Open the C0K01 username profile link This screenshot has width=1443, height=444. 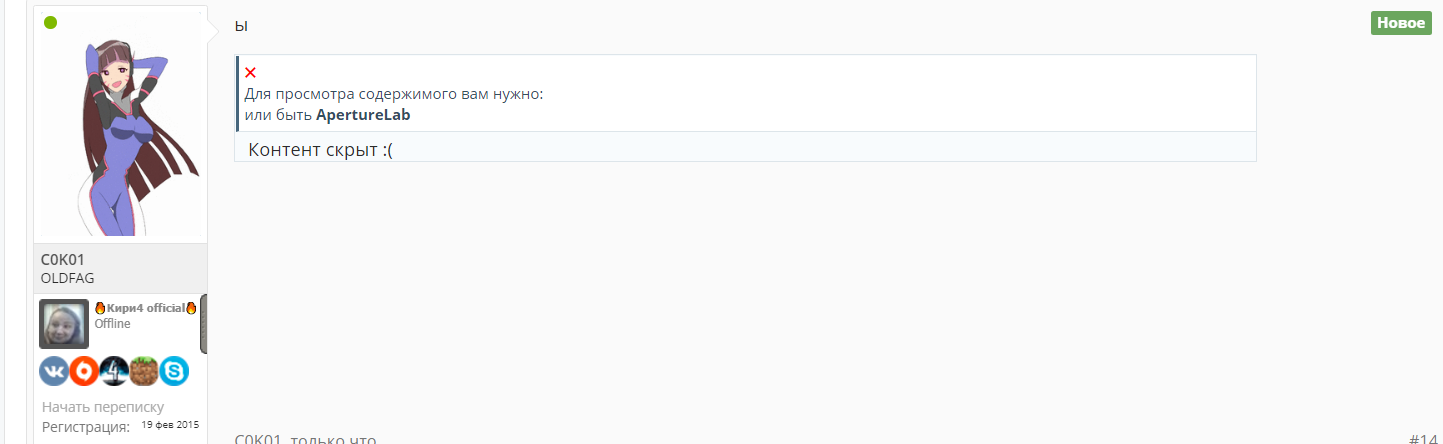[x=62, y=260]
